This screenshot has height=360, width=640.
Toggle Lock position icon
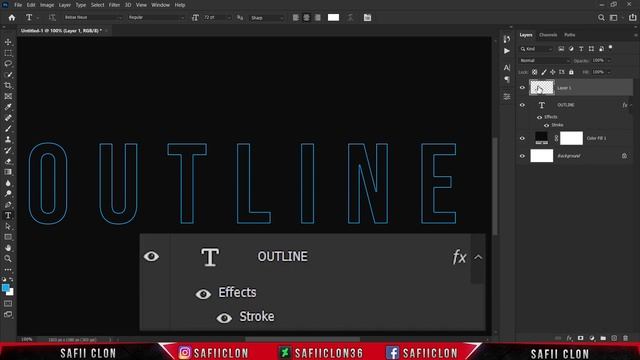(x=553, y=72)
